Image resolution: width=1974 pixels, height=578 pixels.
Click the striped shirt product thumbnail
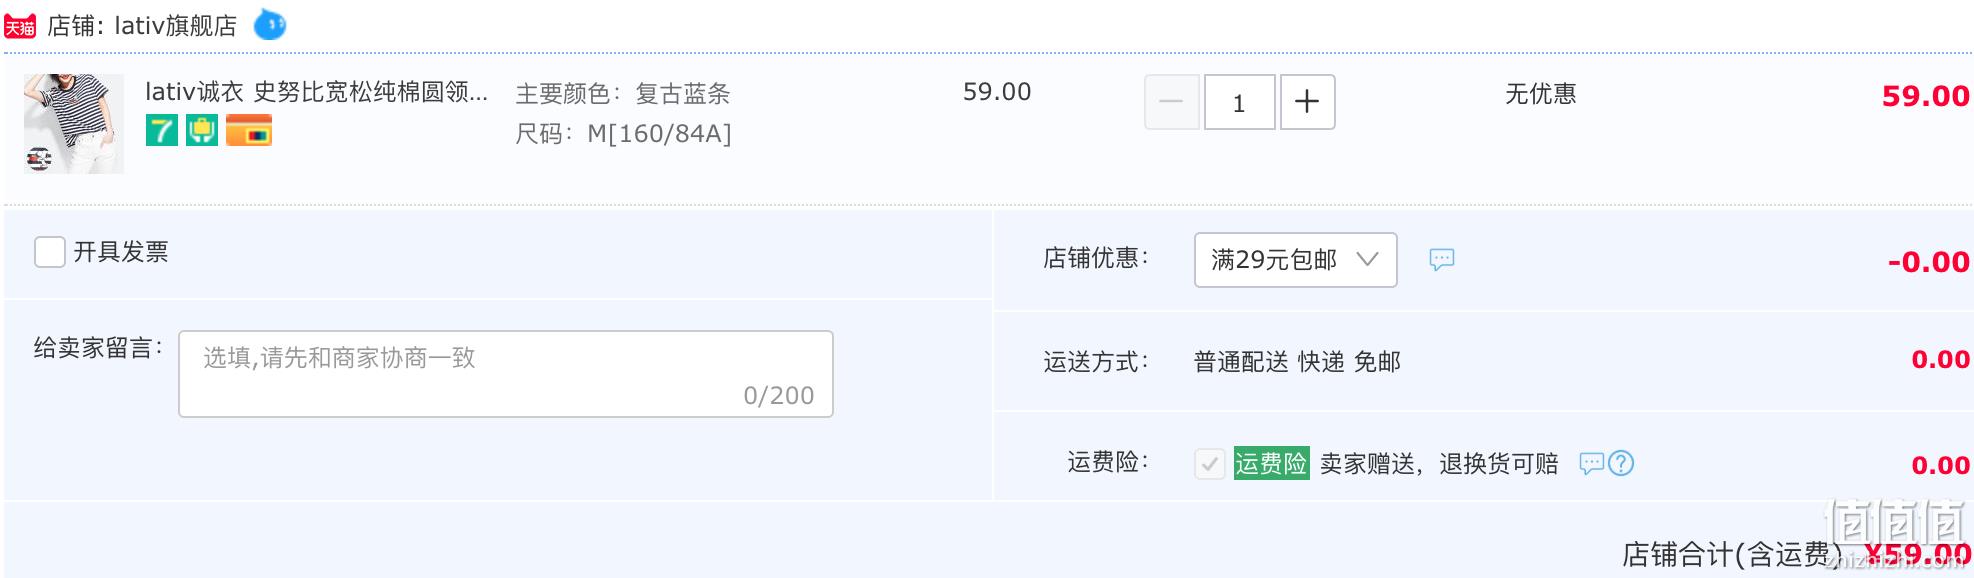click(x=74, y=124)
